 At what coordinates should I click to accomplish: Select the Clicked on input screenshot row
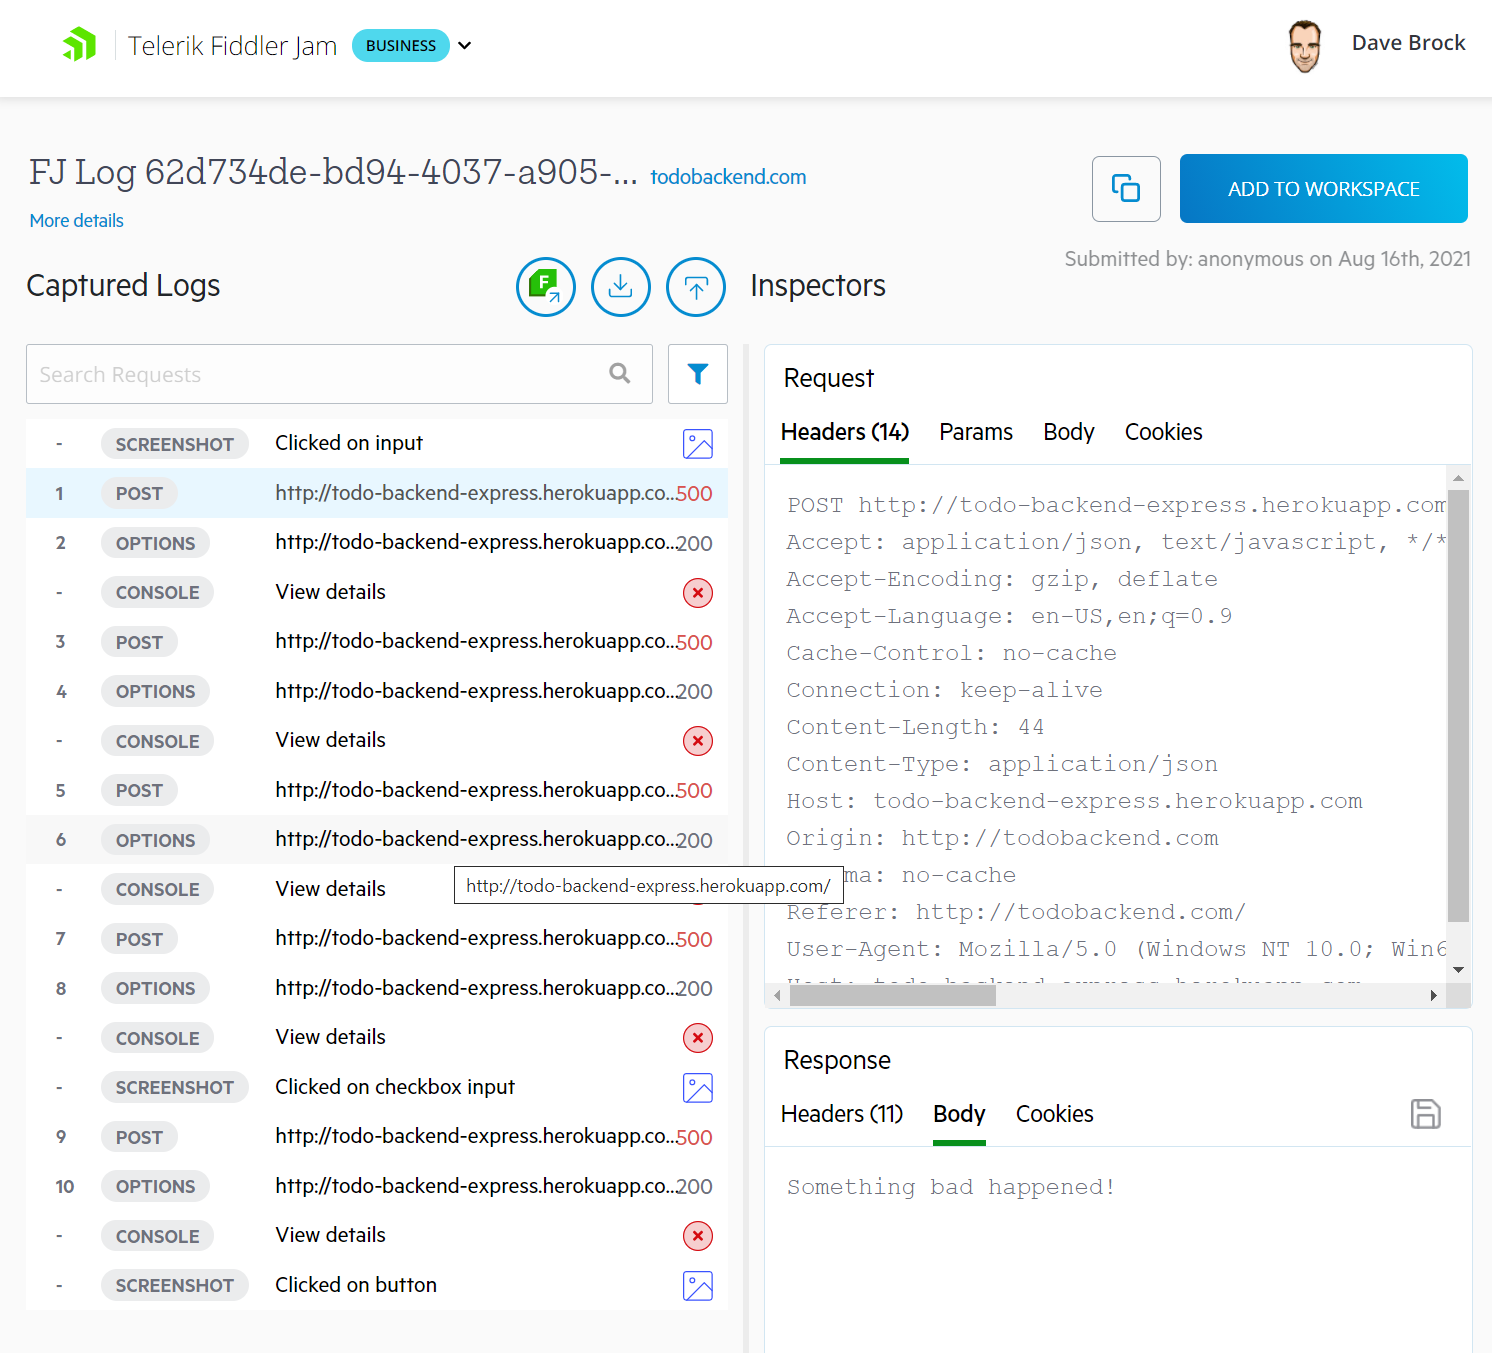(377, 444)
